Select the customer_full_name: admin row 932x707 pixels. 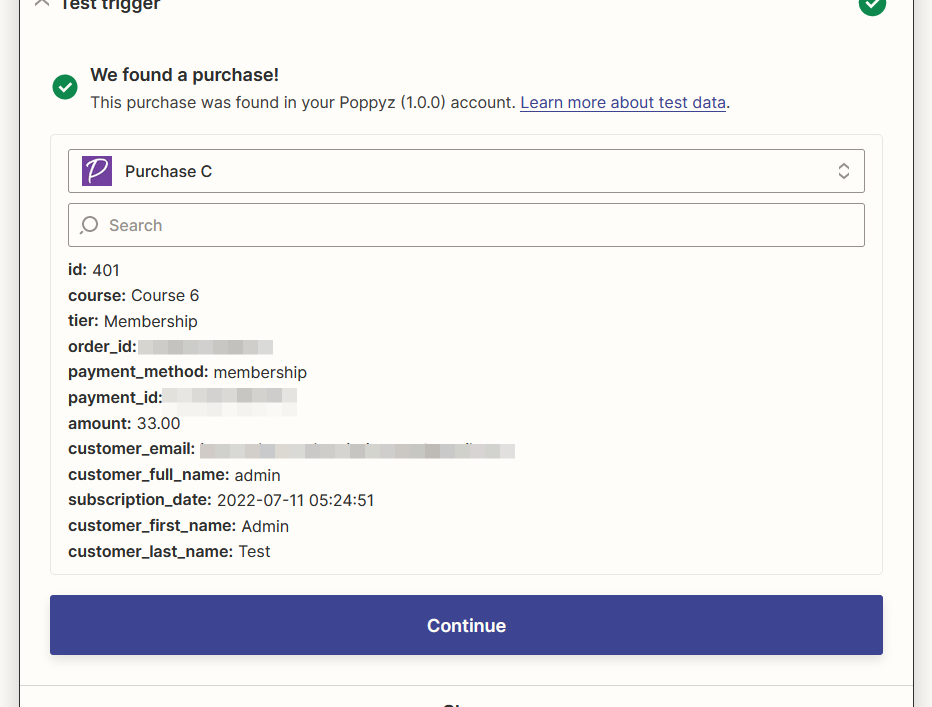174,475
